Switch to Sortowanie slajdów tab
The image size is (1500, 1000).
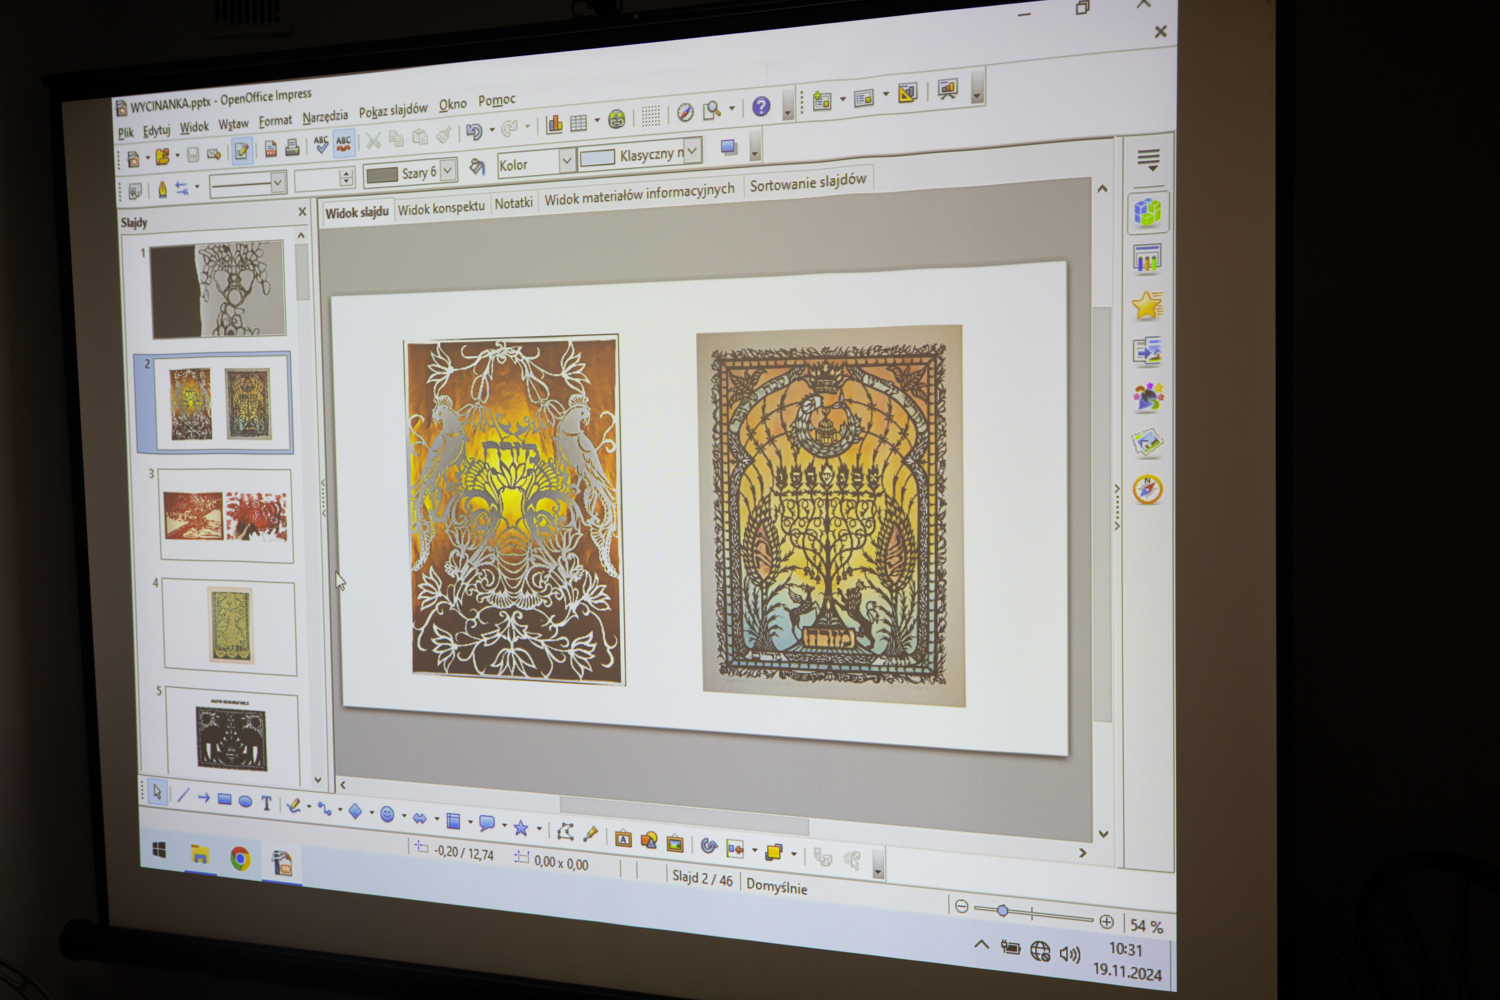tap(808, 182)
